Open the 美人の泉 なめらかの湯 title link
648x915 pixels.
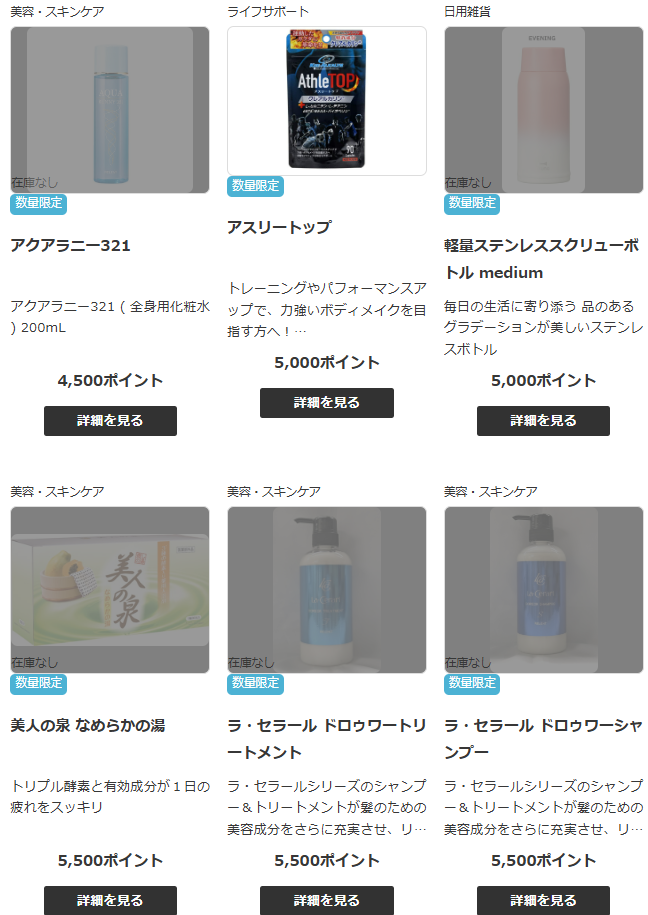(x=88, y=725)
